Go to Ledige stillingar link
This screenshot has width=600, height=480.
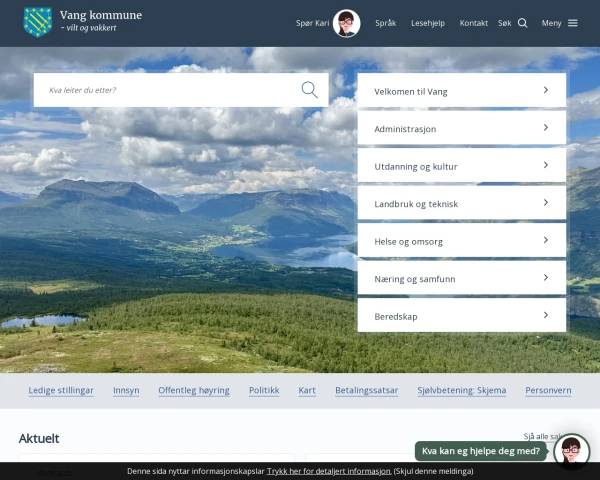click(x=61, y=390)
